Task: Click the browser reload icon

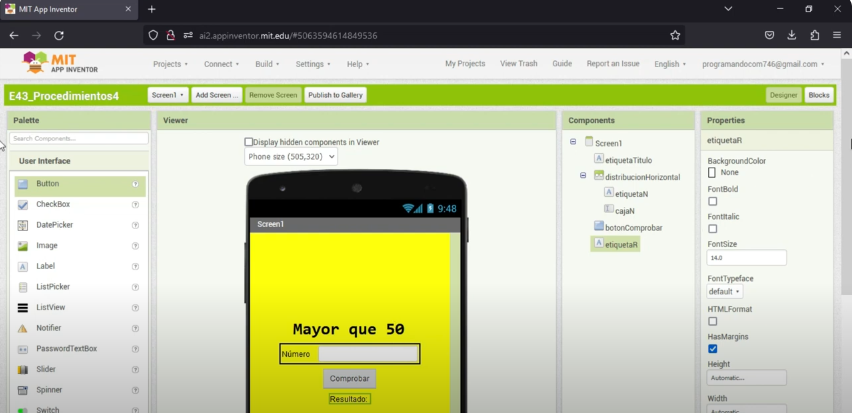Action: coord(59,35)
